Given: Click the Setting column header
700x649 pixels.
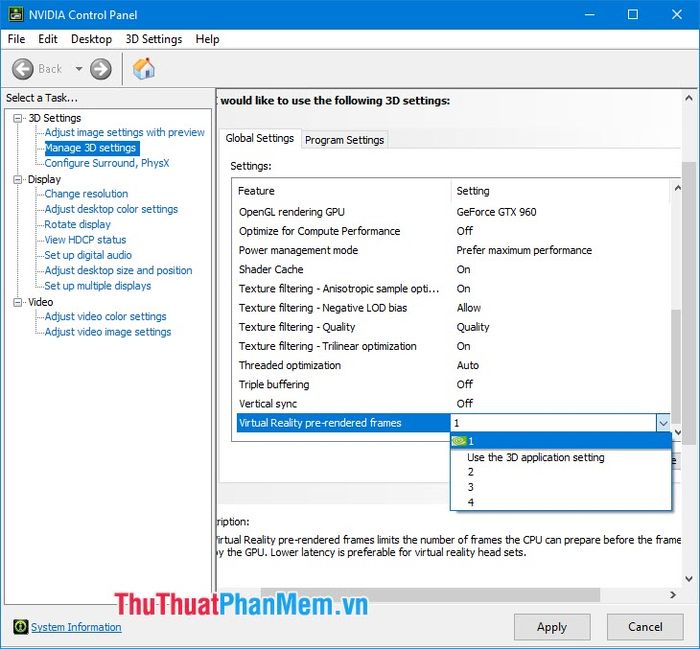Looking at the screenshot, I should (x=561, y=191).
